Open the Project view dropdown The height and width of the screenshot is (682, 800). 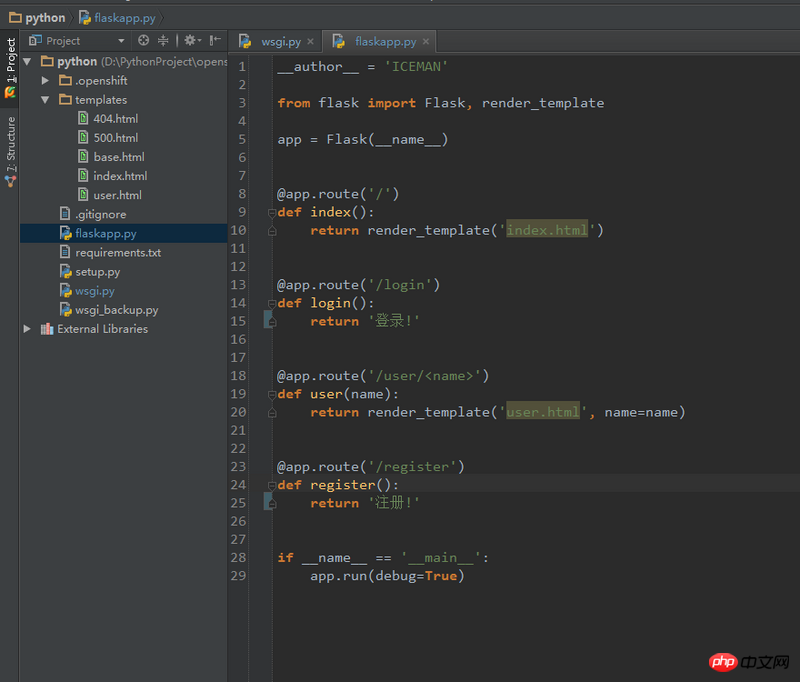121,41
